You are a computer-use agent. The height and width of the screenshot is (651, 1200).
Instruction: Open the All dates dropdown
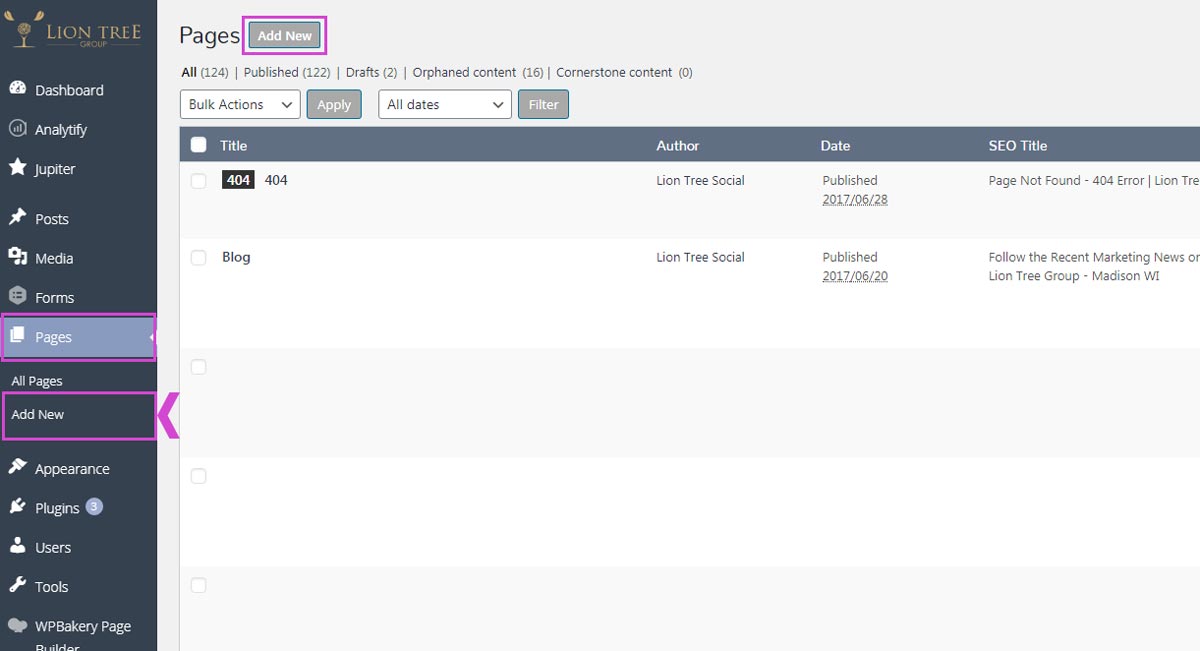pyautogui.click(x=445, y=104)
